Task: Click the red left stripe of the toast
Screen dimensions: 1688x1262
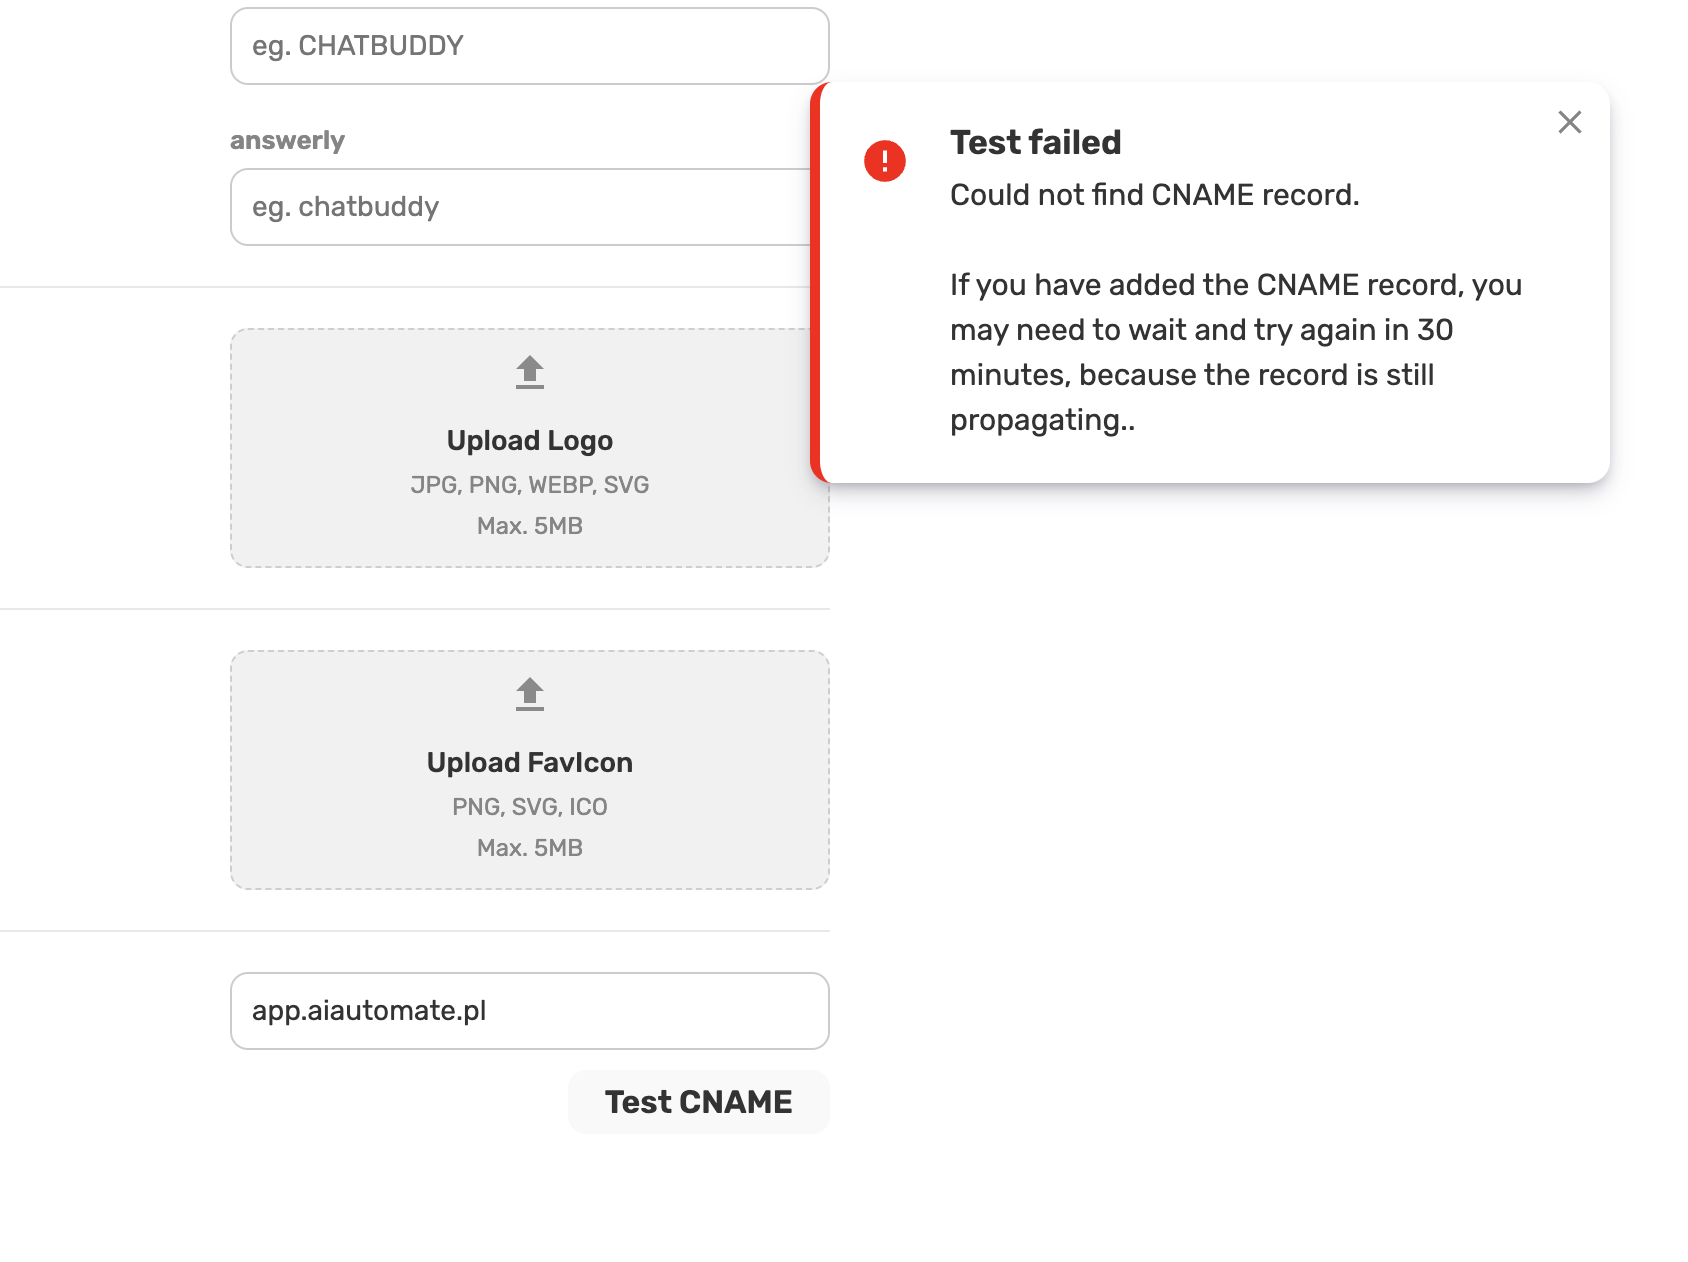Action: pyautogui.click(x=815, y=283)
